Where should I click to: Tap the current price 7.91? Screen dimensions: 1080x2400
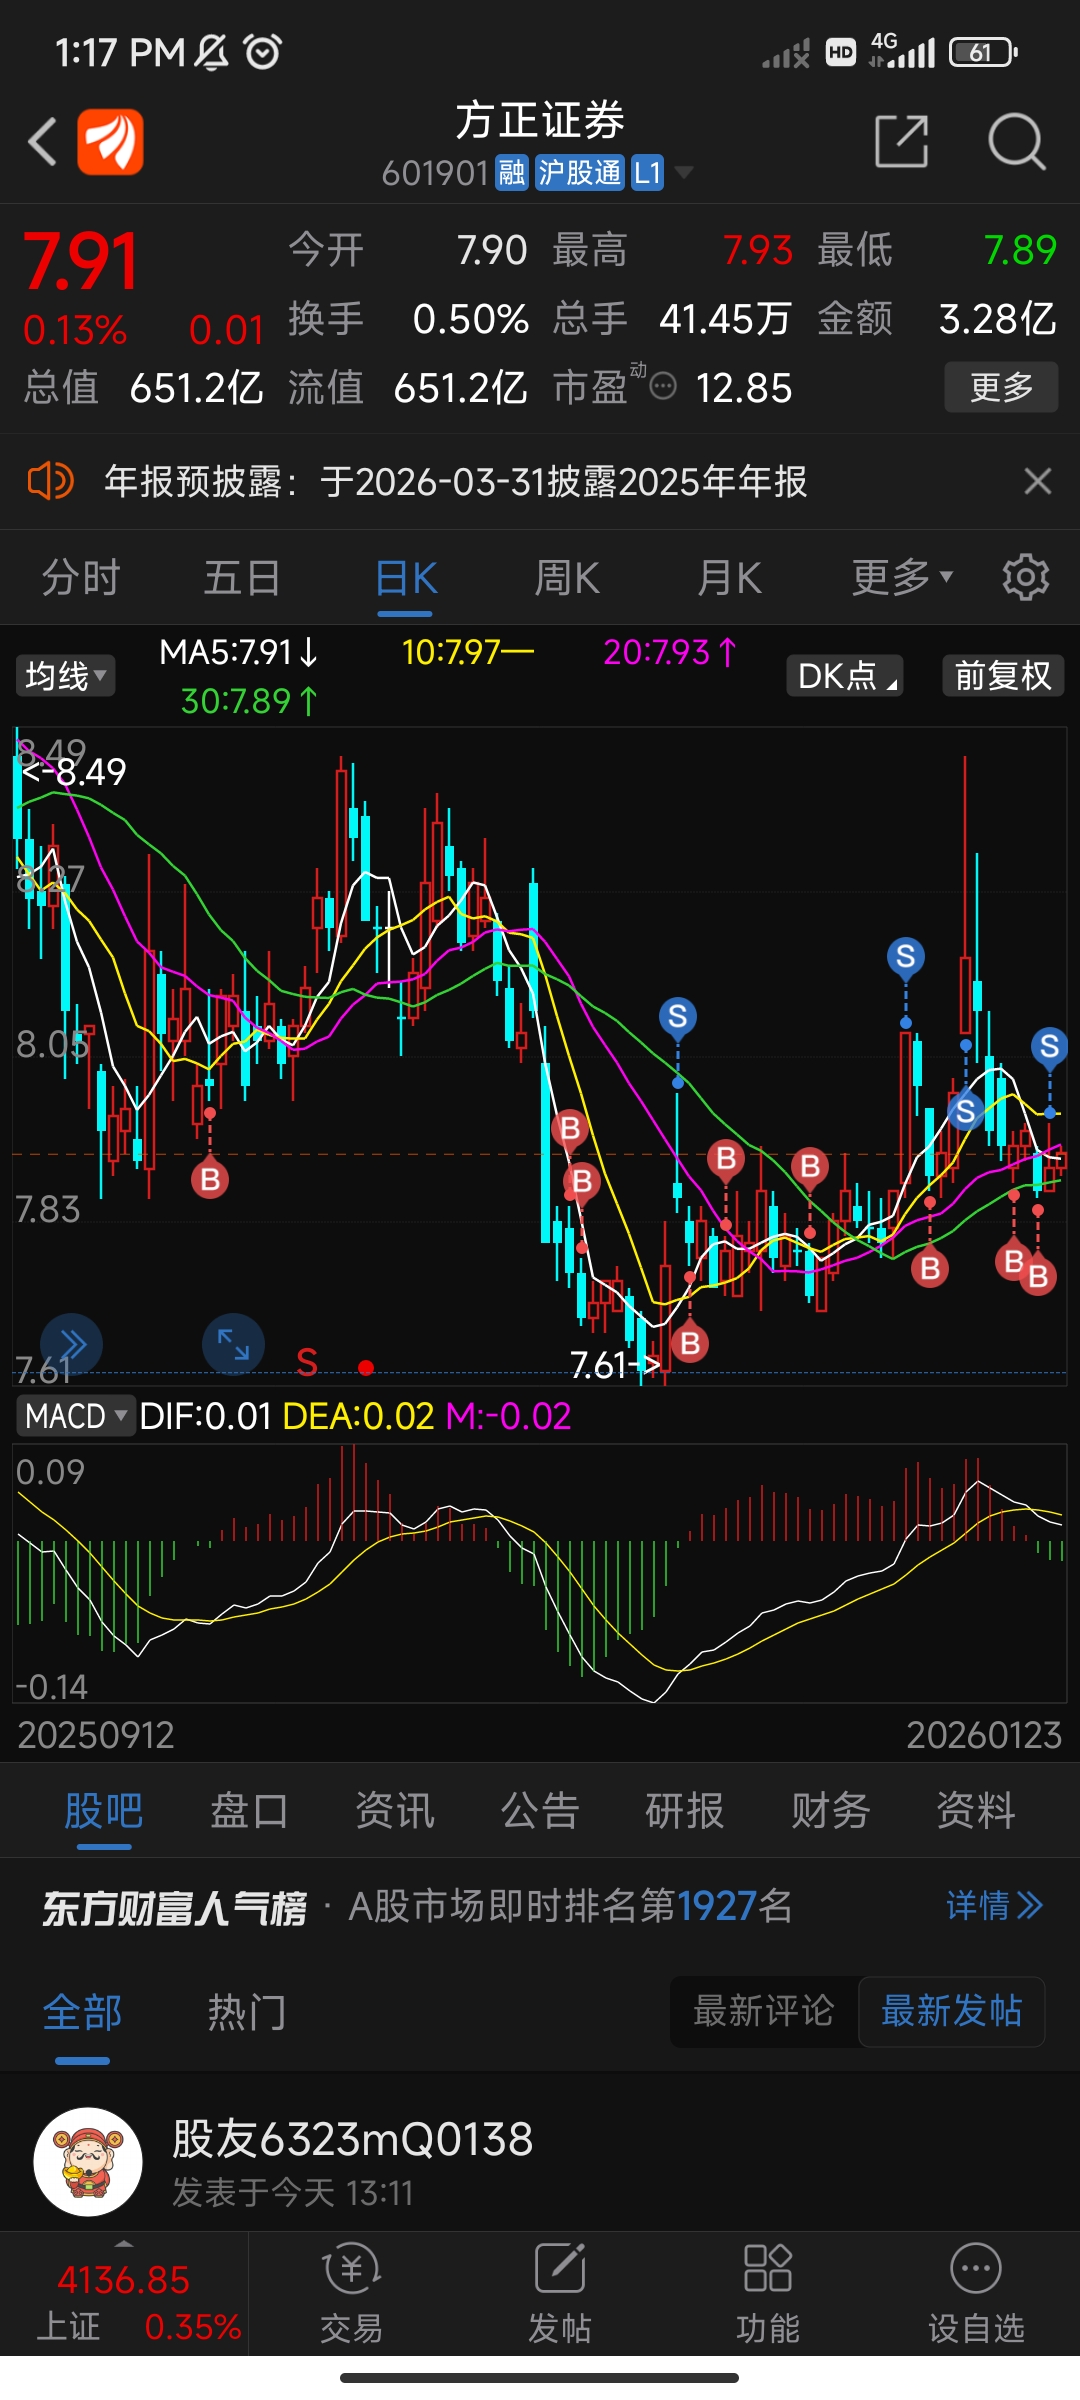(x=80, y=262)
